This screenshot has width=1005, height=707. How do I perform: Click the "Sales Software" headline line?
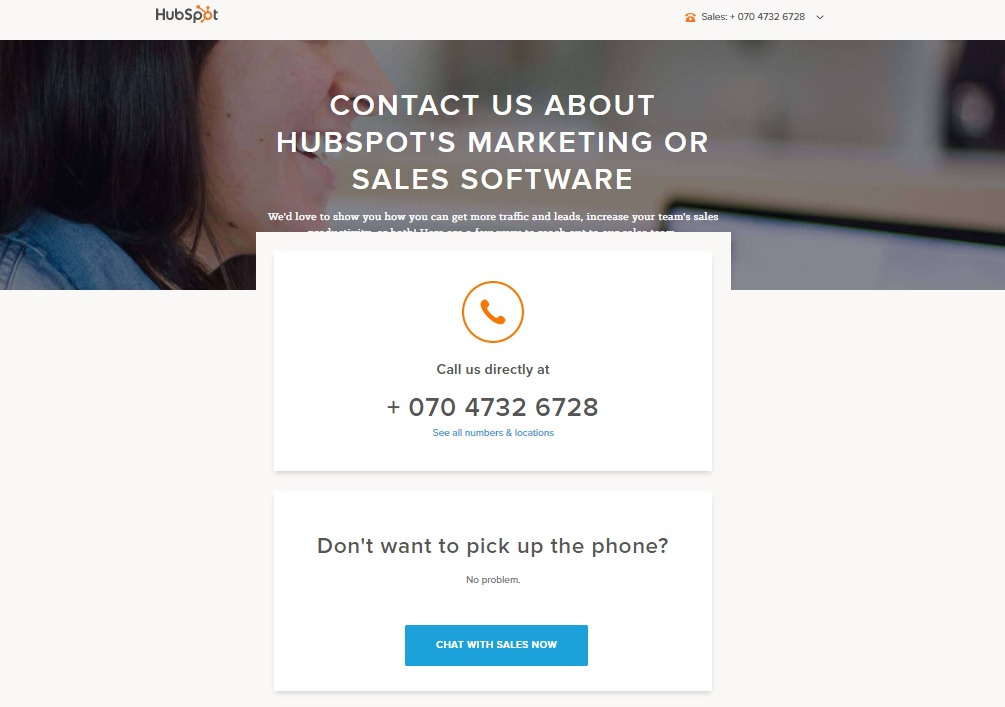pos(492,179)
